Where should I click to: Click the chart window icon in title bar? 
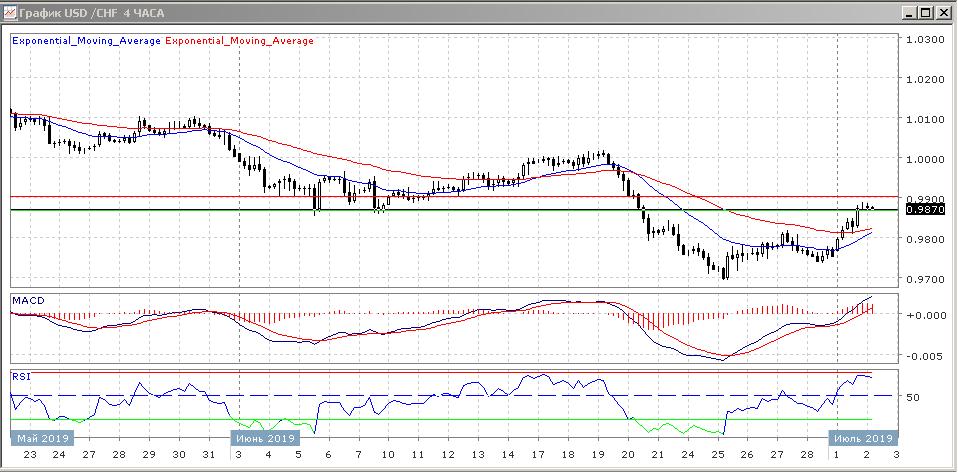click(11, 13)
